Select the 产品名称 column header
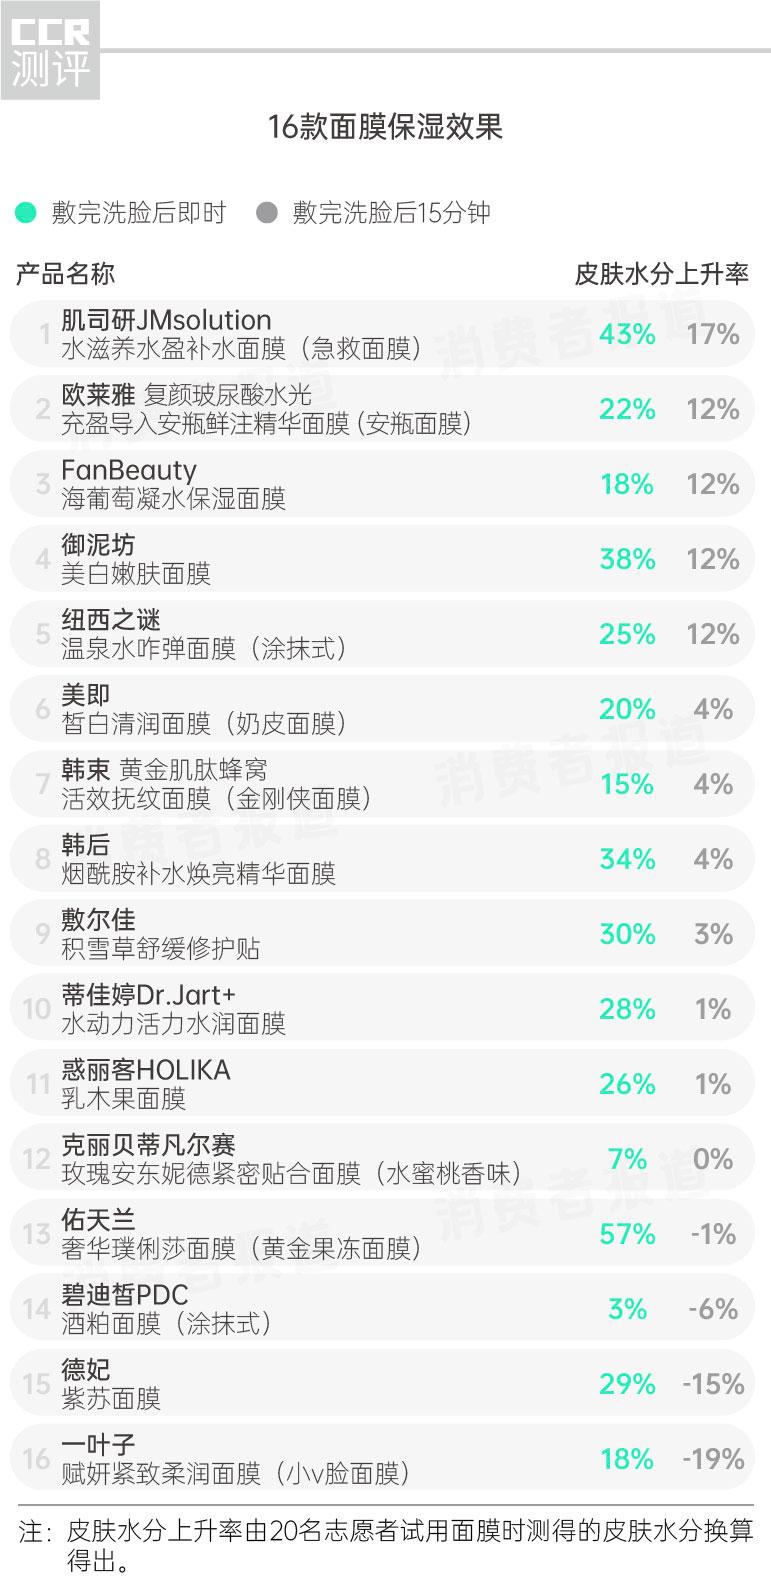Viewport: 771px width, 1587px height. click(65, 274)
